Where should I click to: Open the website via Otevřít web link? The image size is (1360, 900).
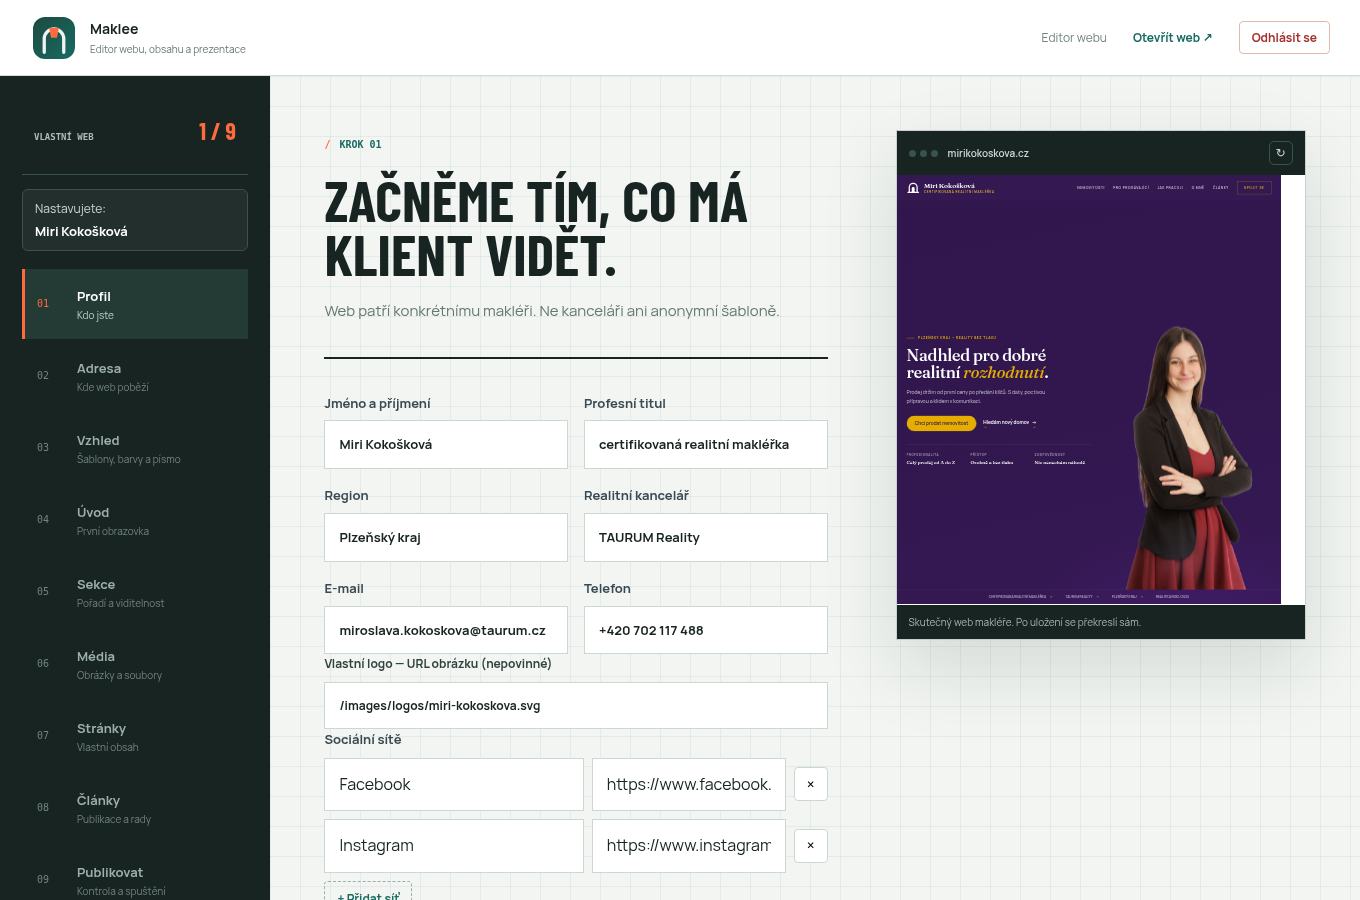1172,37
